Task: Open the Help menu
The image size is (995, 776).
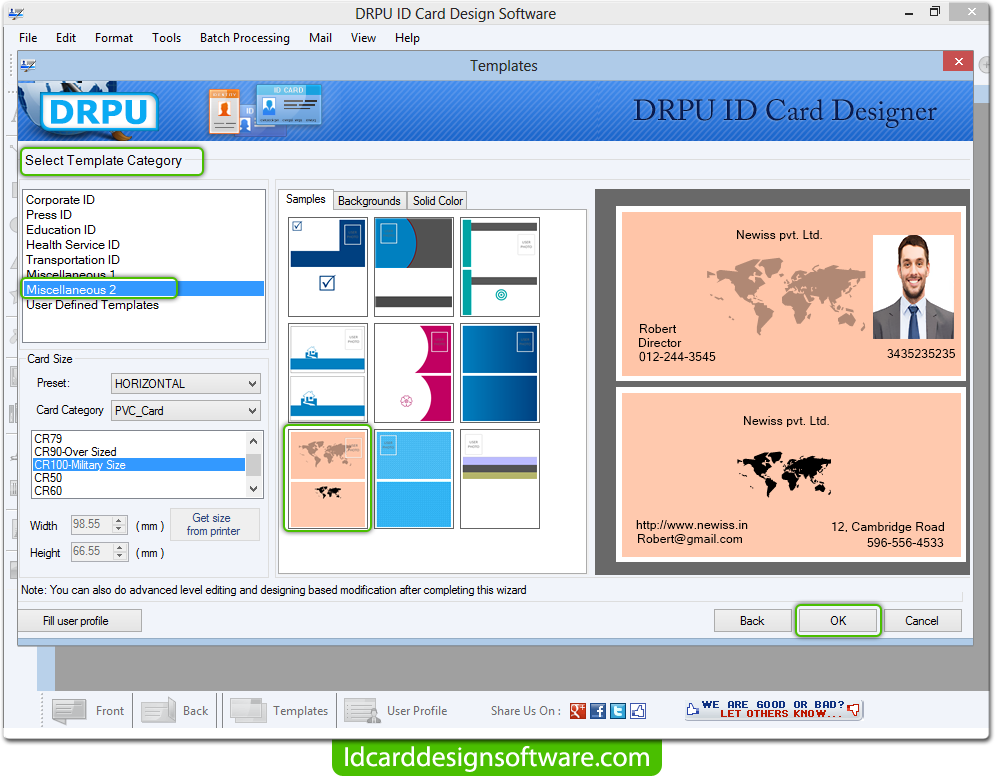Action: [x=407, y=38]
